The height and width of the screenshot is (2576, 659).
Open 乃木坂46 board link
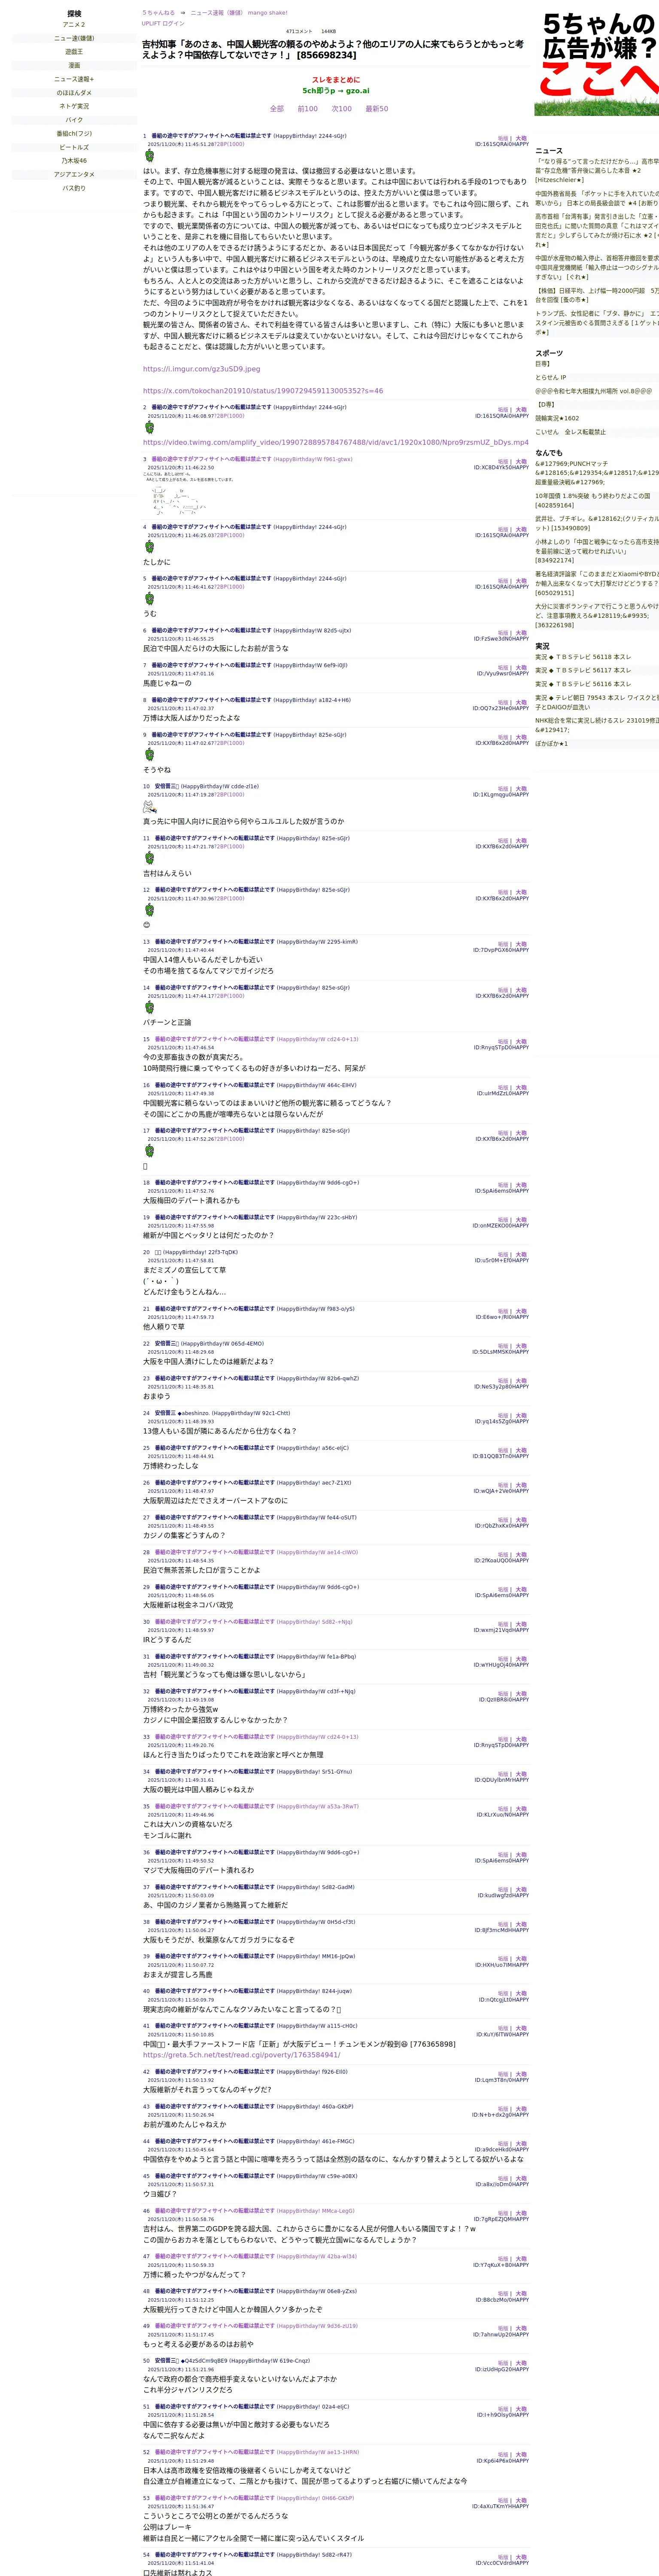74,160
